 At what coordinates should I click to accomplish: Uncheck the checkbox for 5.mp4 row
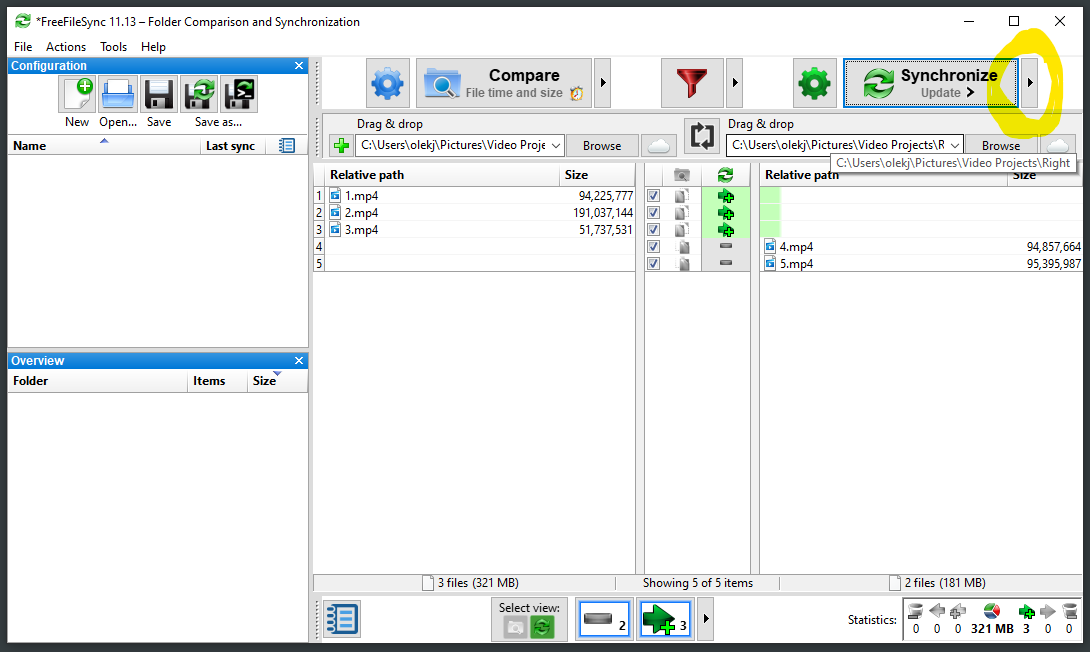coord(653,264)
